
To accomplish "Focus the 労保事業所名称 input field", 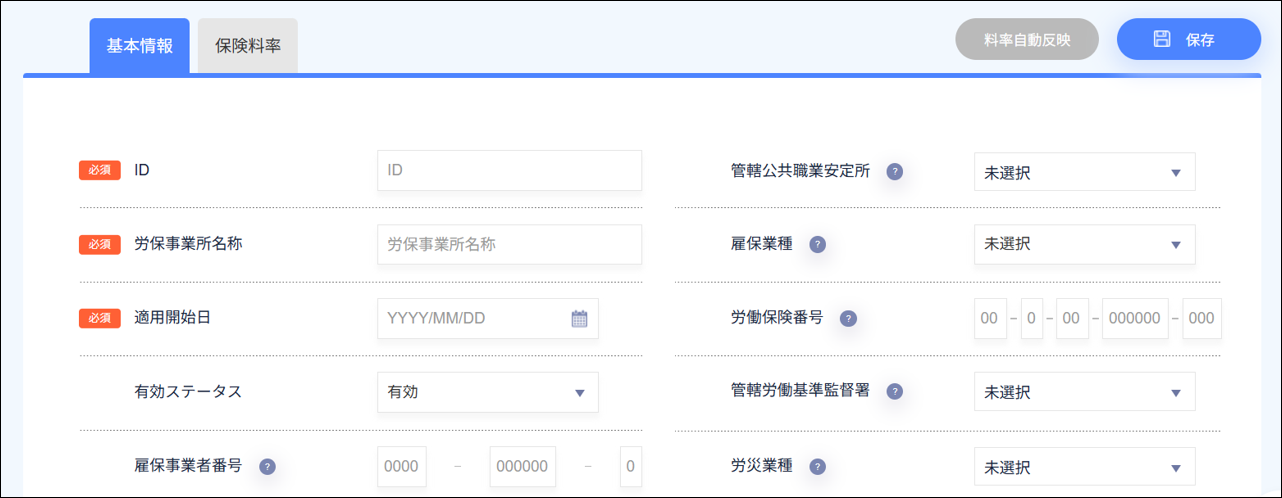I will (x=510, y=244).
